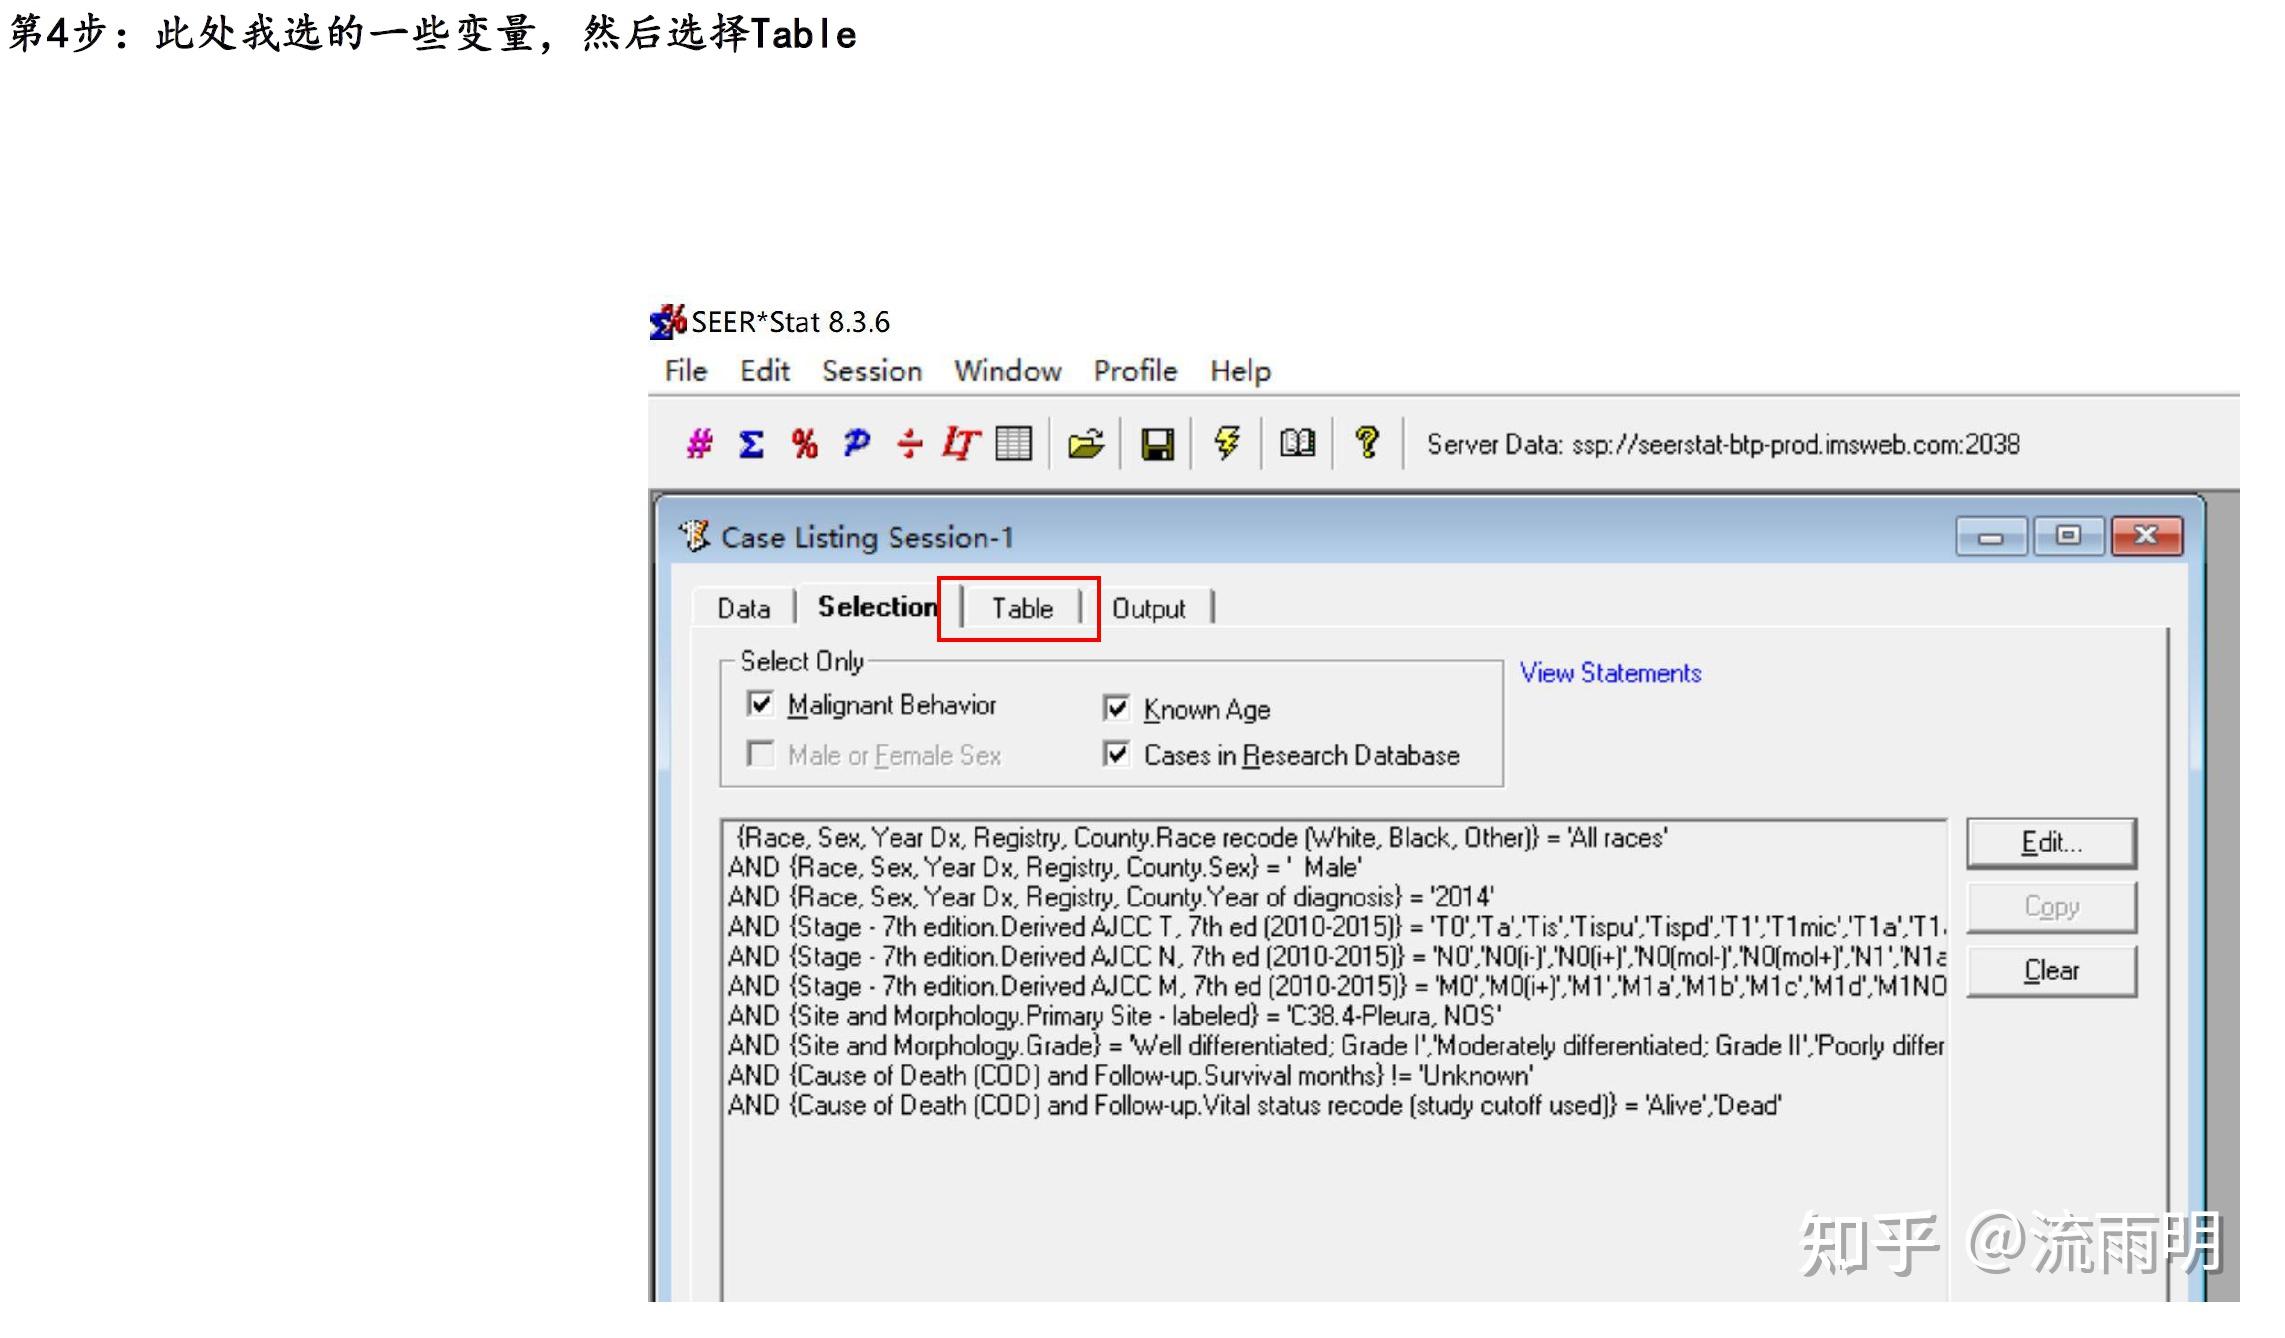This screenshot has height=1338, width=2285.
Task: Select the Primary Site statement line
Action: [1113, 1016]
